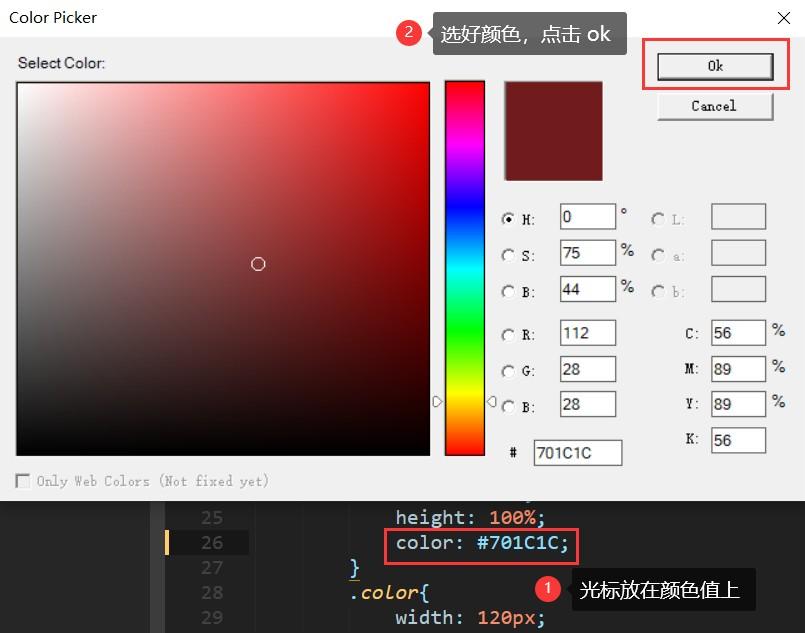This screenshot has height=633, width=805.
Task: Select the G radio button
Action: (x=509, y=368)
